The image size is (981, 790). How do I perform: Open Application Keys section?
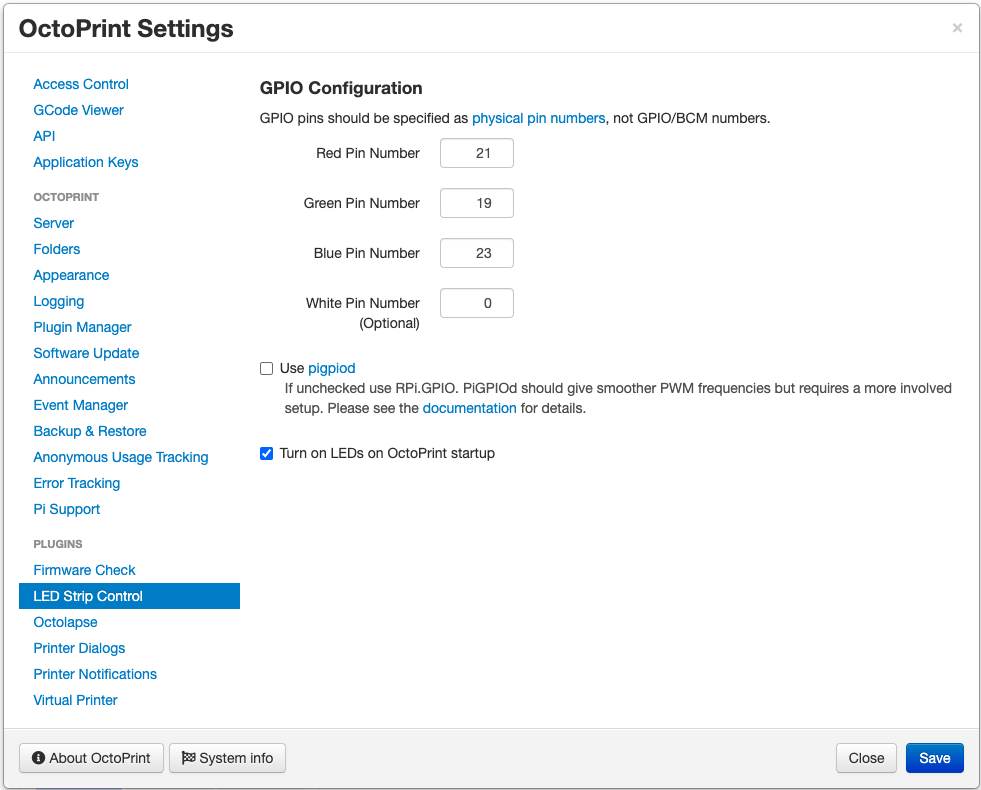[86, 162]
